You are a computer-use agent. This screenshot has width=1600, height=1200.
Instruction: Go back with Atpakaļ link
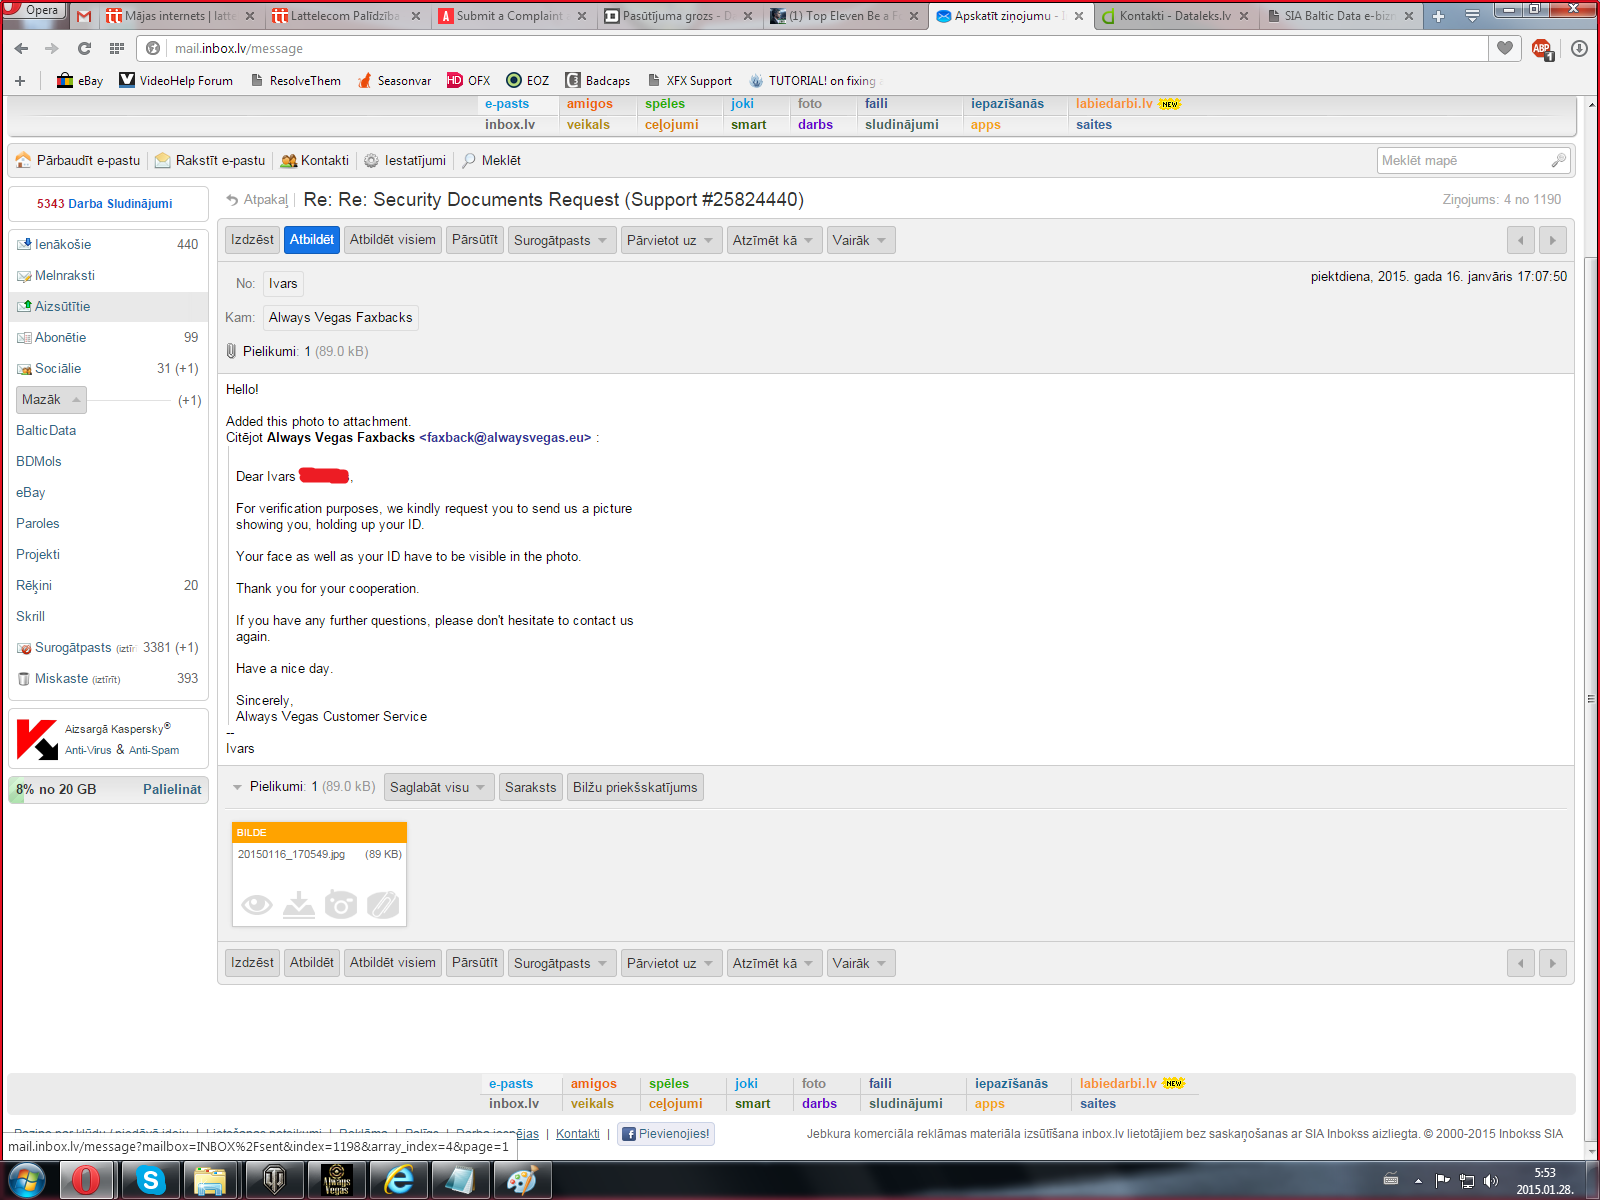(258, 200)
